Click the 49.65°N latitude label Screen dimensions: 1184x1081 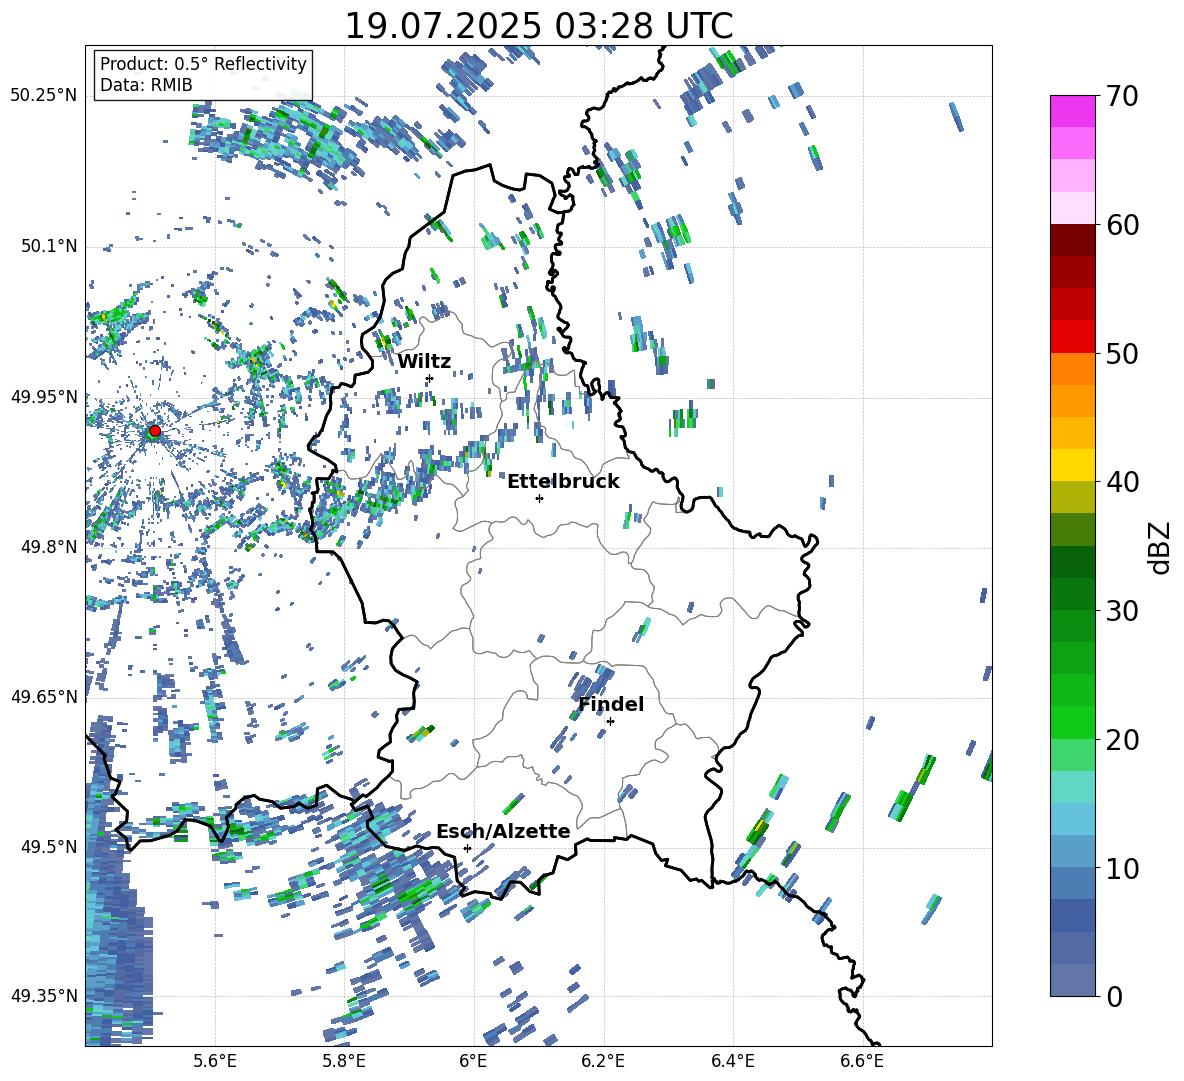click(x=44, y=696)
